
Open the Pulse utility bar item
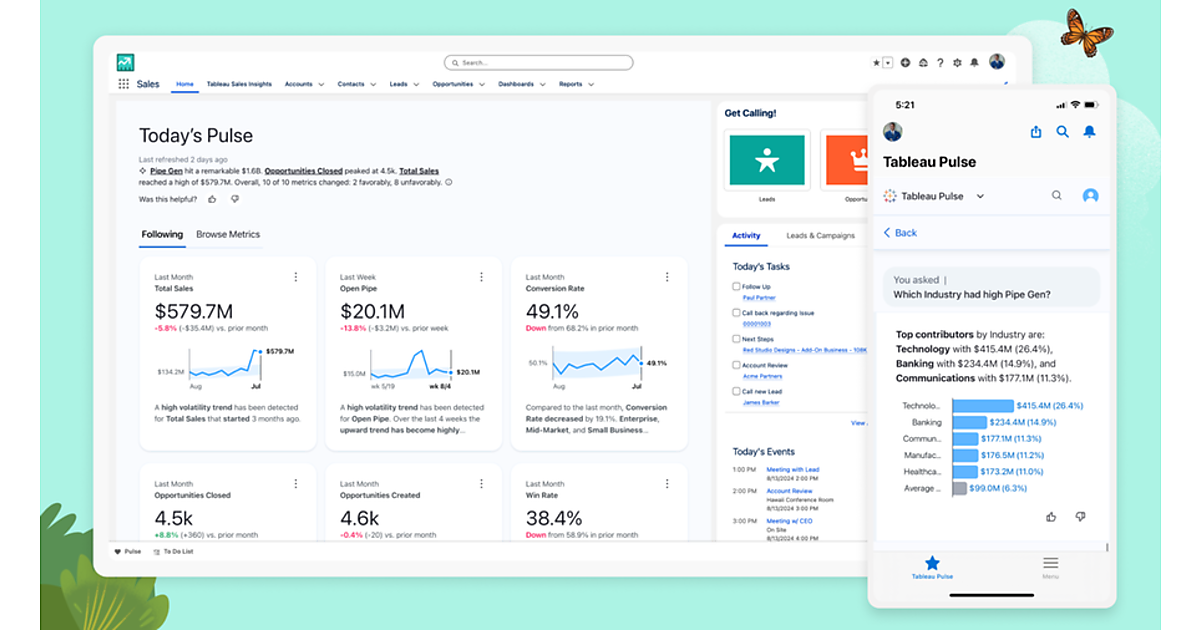click(127, 551)
